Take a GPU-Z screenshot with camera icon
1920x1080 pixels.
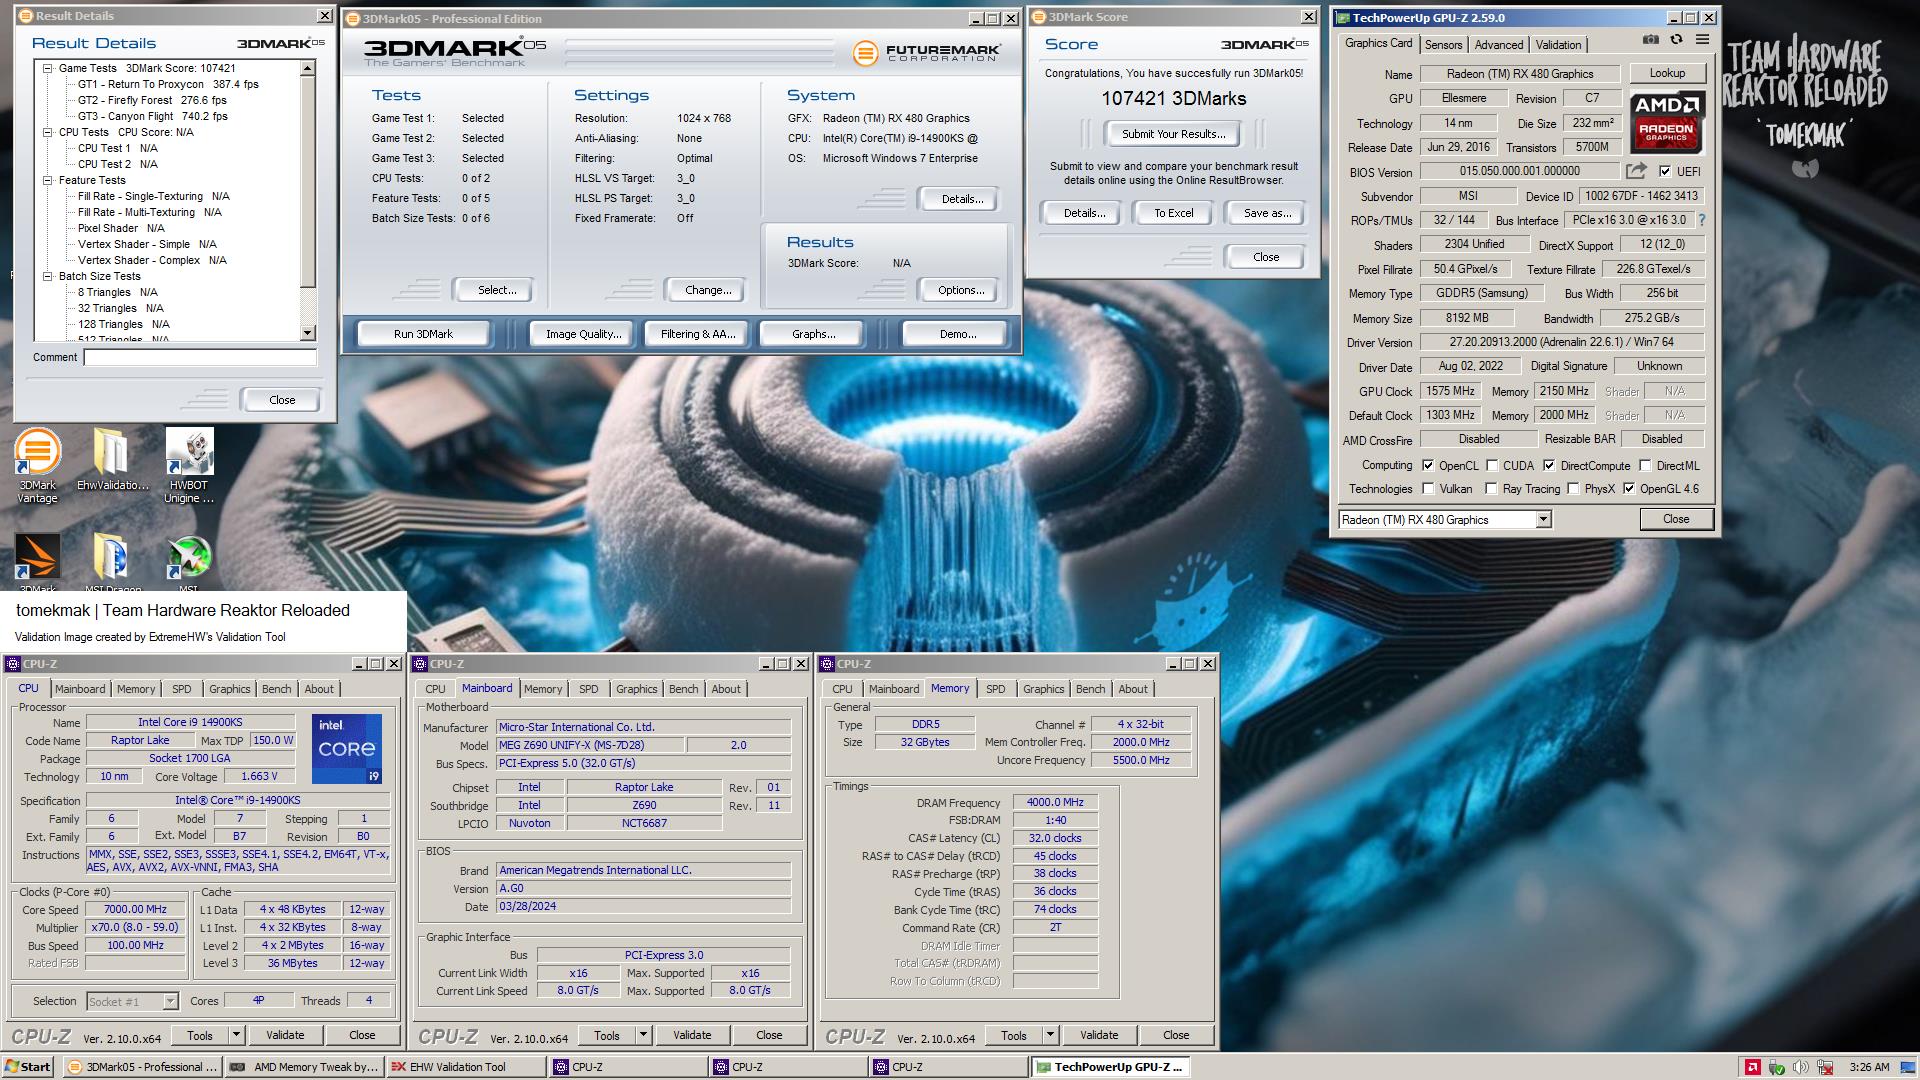(x=1651, y=39)
